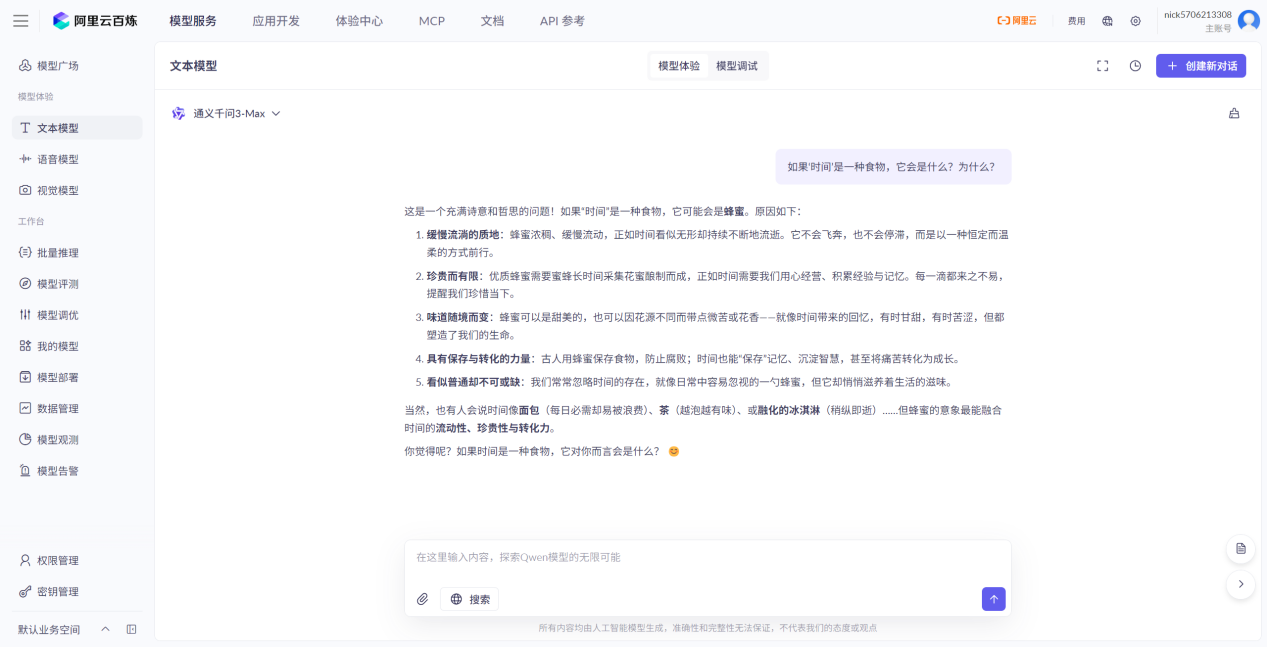Click the 创建新对话 button
Screen dimensions: 1267x647
pyautogui.click(x=1201, y=66)
